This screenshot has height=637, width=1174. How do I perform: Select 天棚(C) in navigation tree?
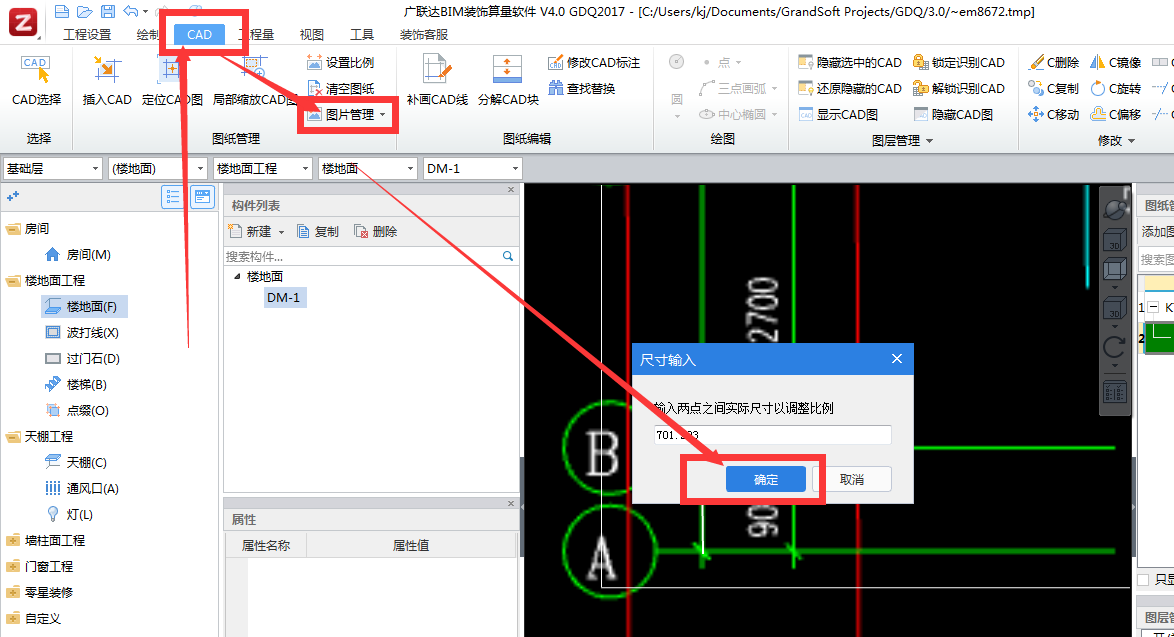76,463
